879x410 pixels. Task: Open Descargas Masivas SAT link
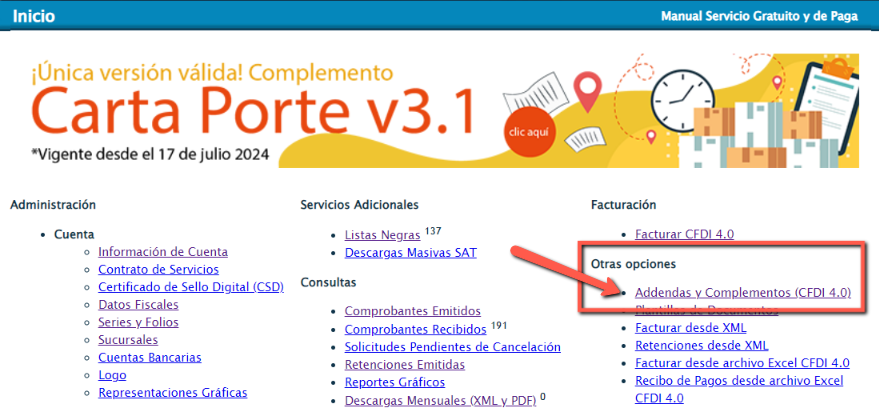(411, 253)
